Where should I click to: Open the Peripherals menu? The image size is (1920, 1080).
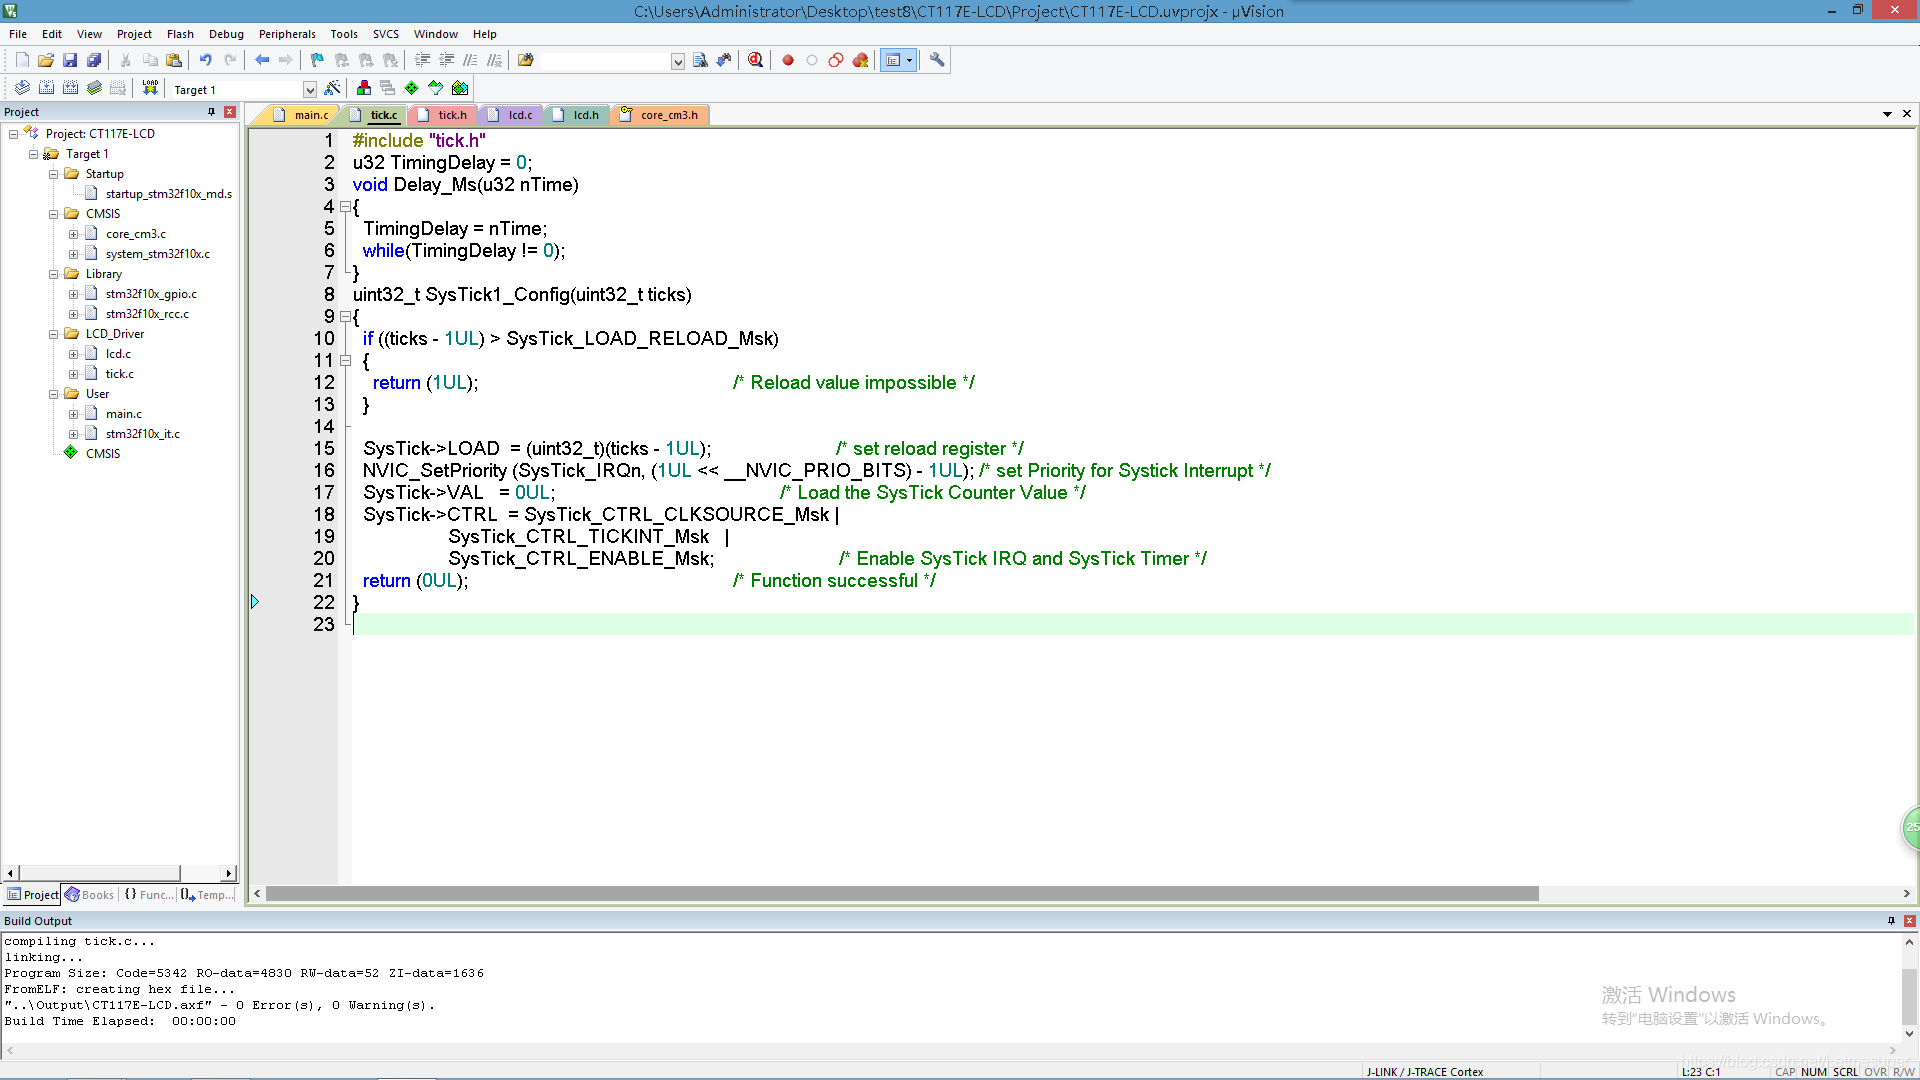(287, 34)
